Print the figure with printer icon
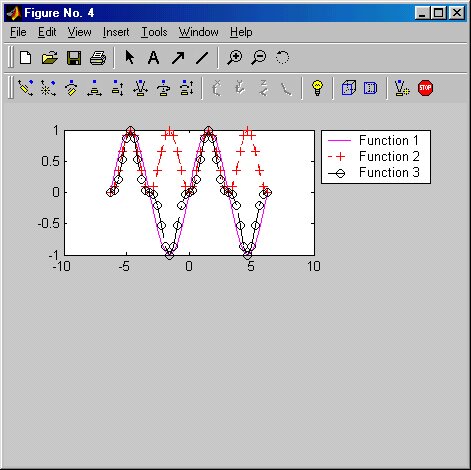471x470 pixels. (98, 58)
